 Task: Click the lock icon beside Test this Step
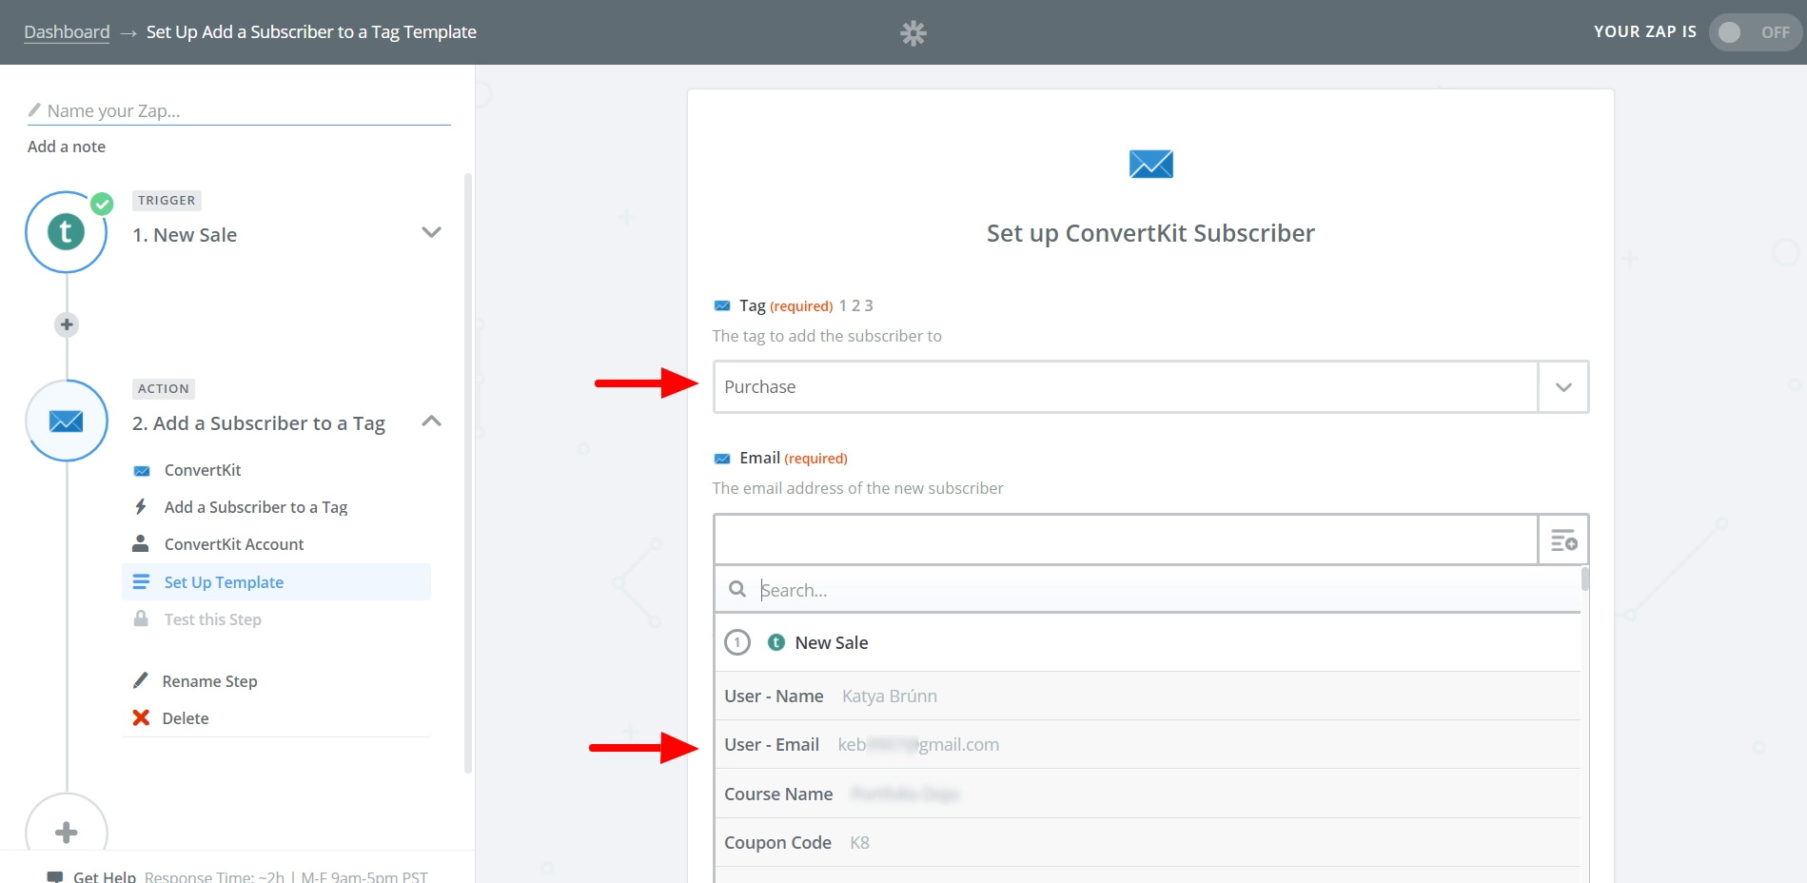point(141,619)
